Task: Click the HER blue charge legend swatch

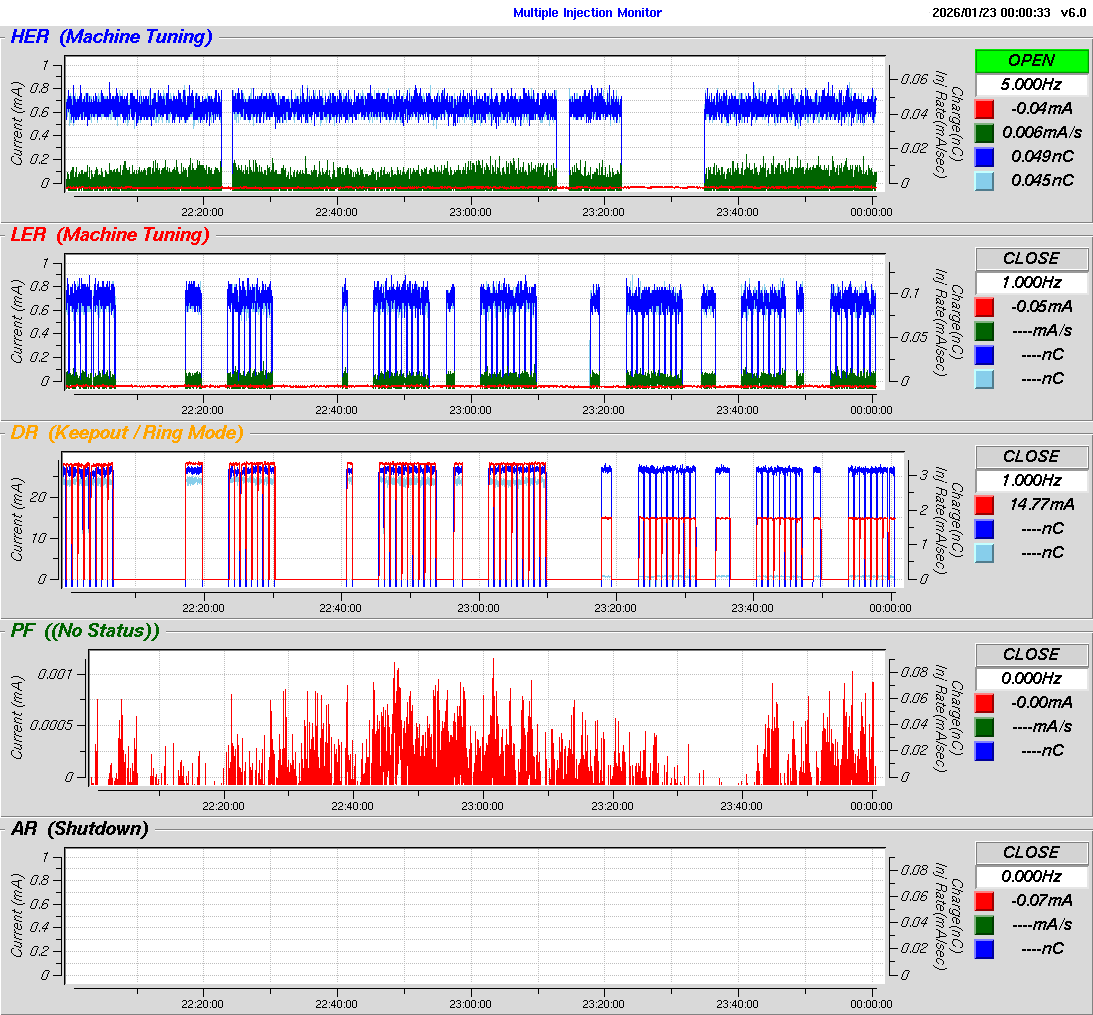Action: (985, 156)
